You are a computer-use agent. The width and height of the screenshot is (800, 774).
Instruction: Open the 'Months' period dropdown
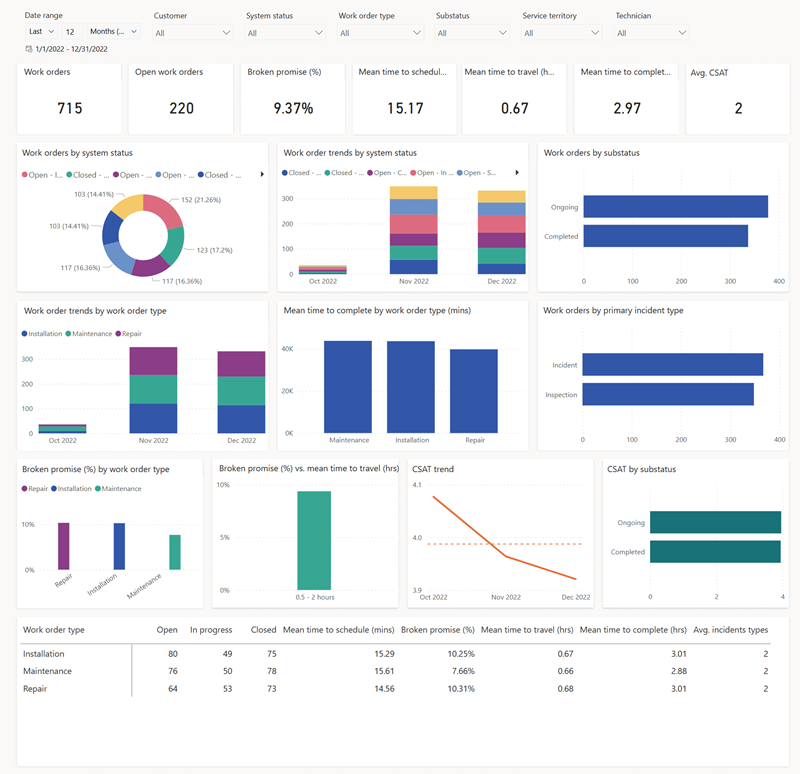[113, 32]
